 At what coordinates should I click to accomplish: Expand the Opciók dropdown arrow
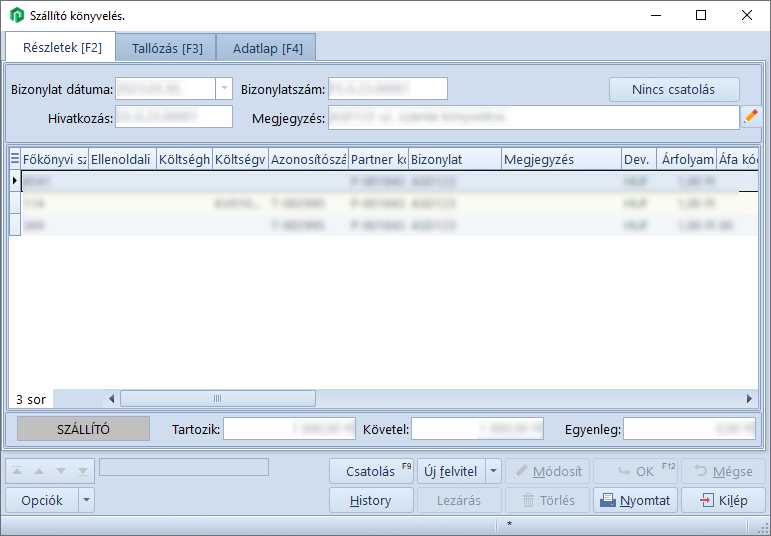click(86, 500)
